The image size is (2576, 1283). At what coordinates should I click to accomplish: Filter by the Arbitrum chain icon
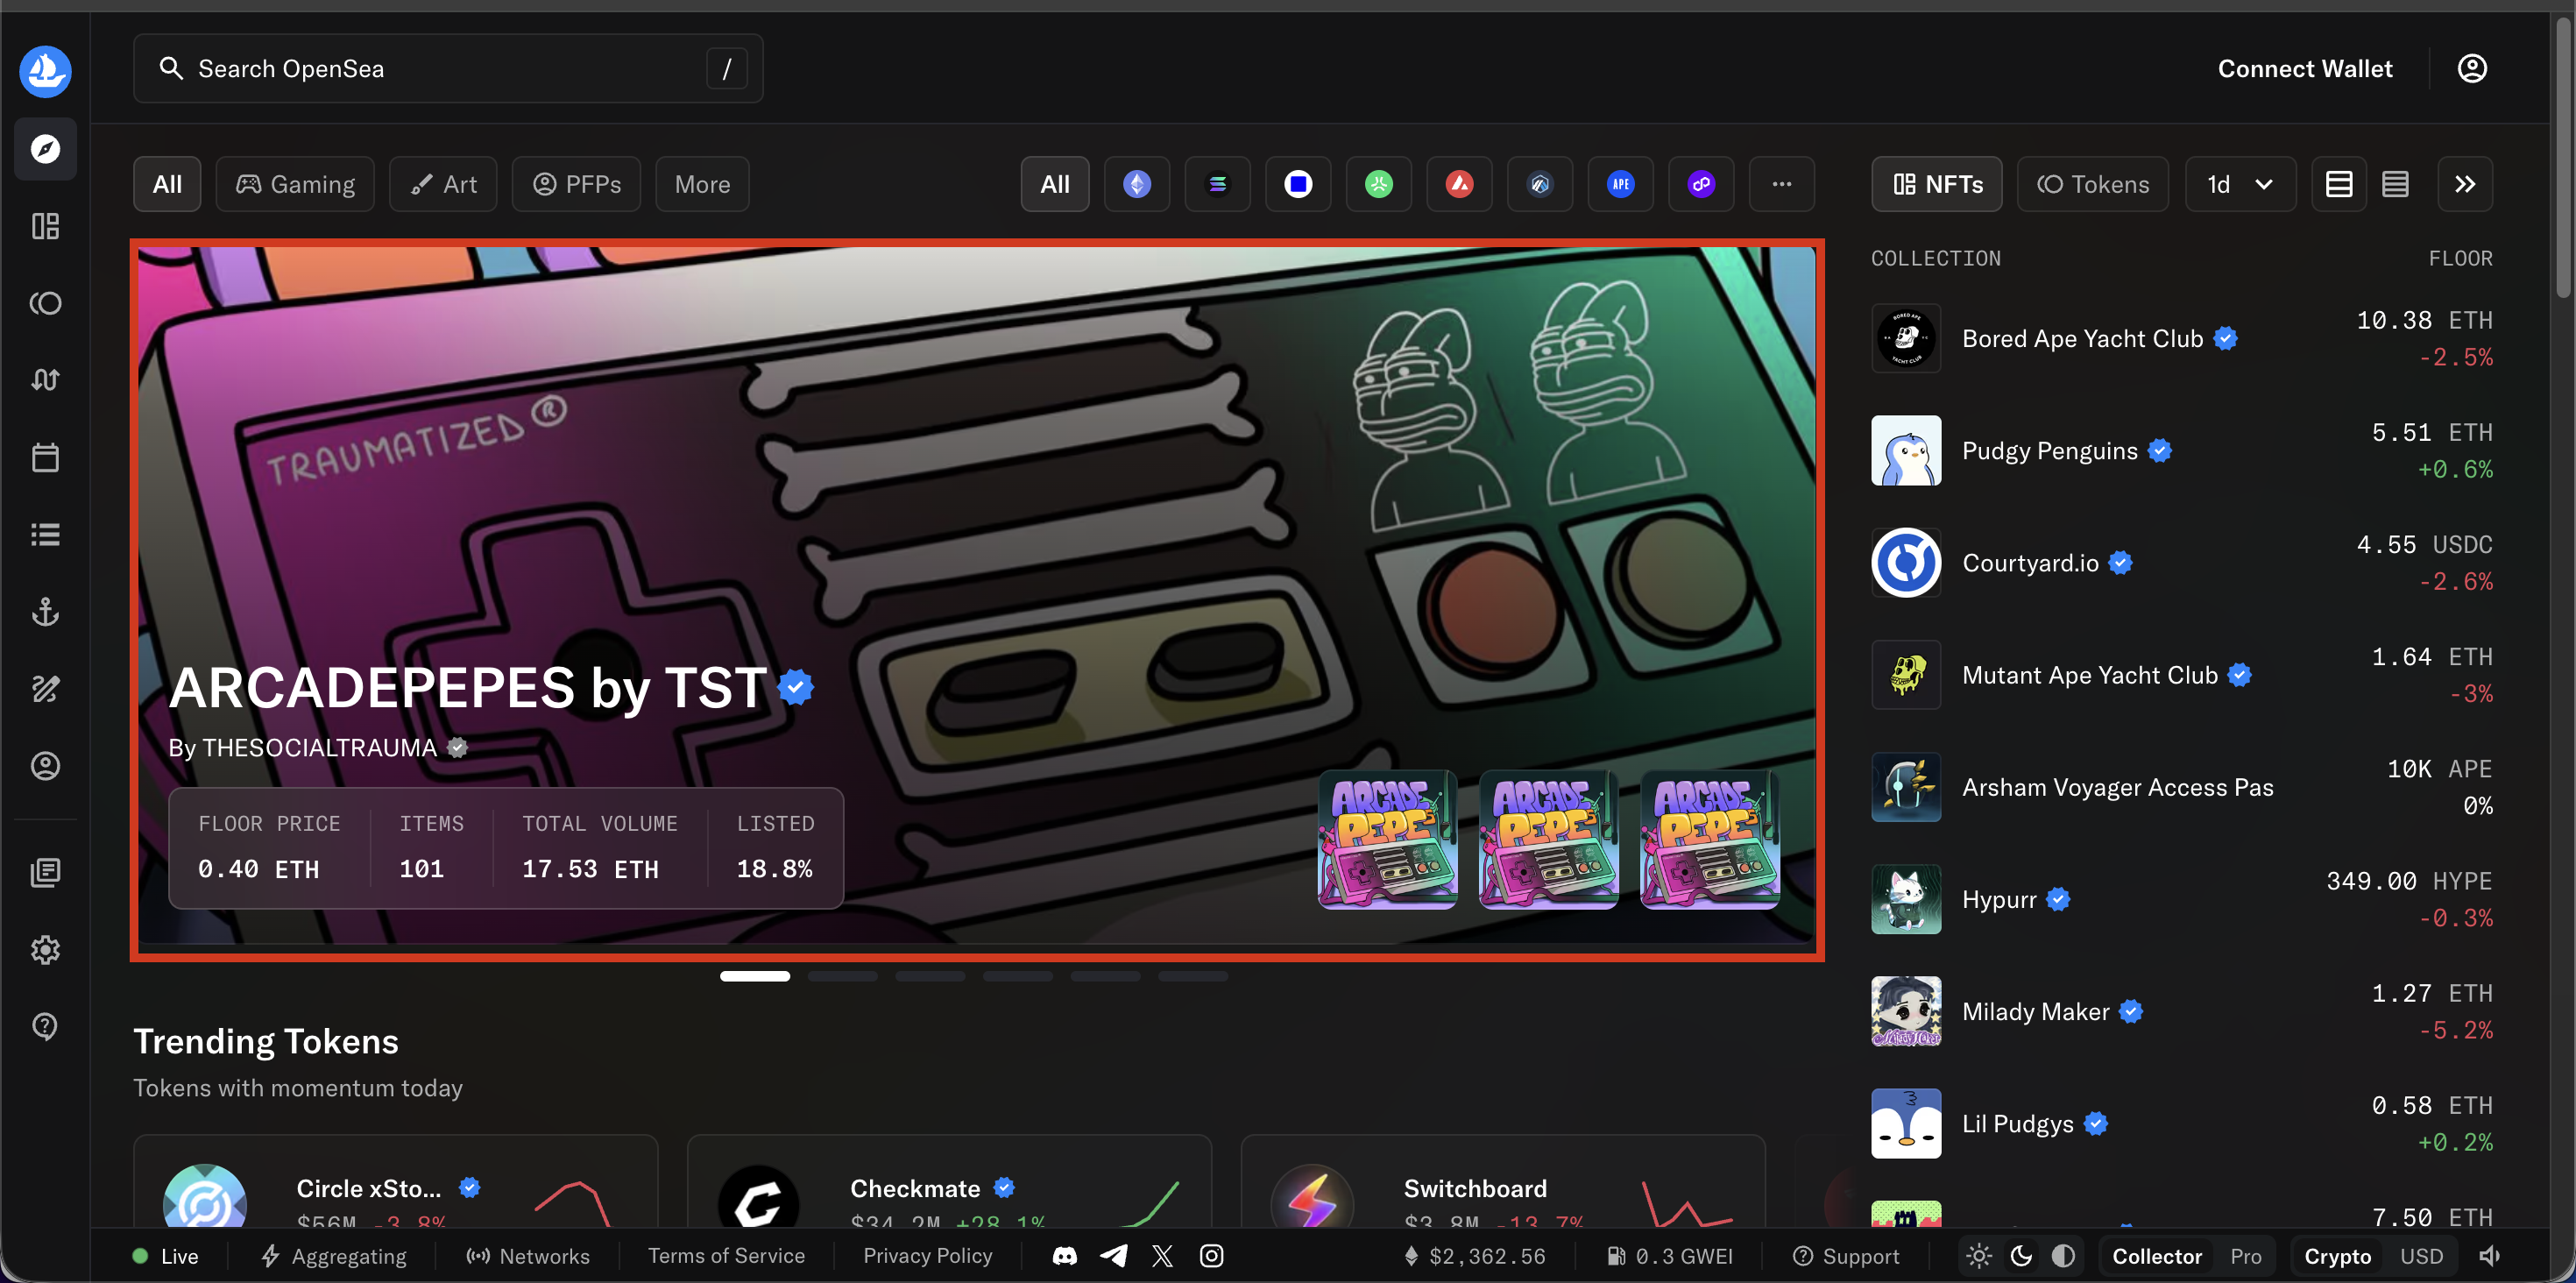[x=1540, y=184]
